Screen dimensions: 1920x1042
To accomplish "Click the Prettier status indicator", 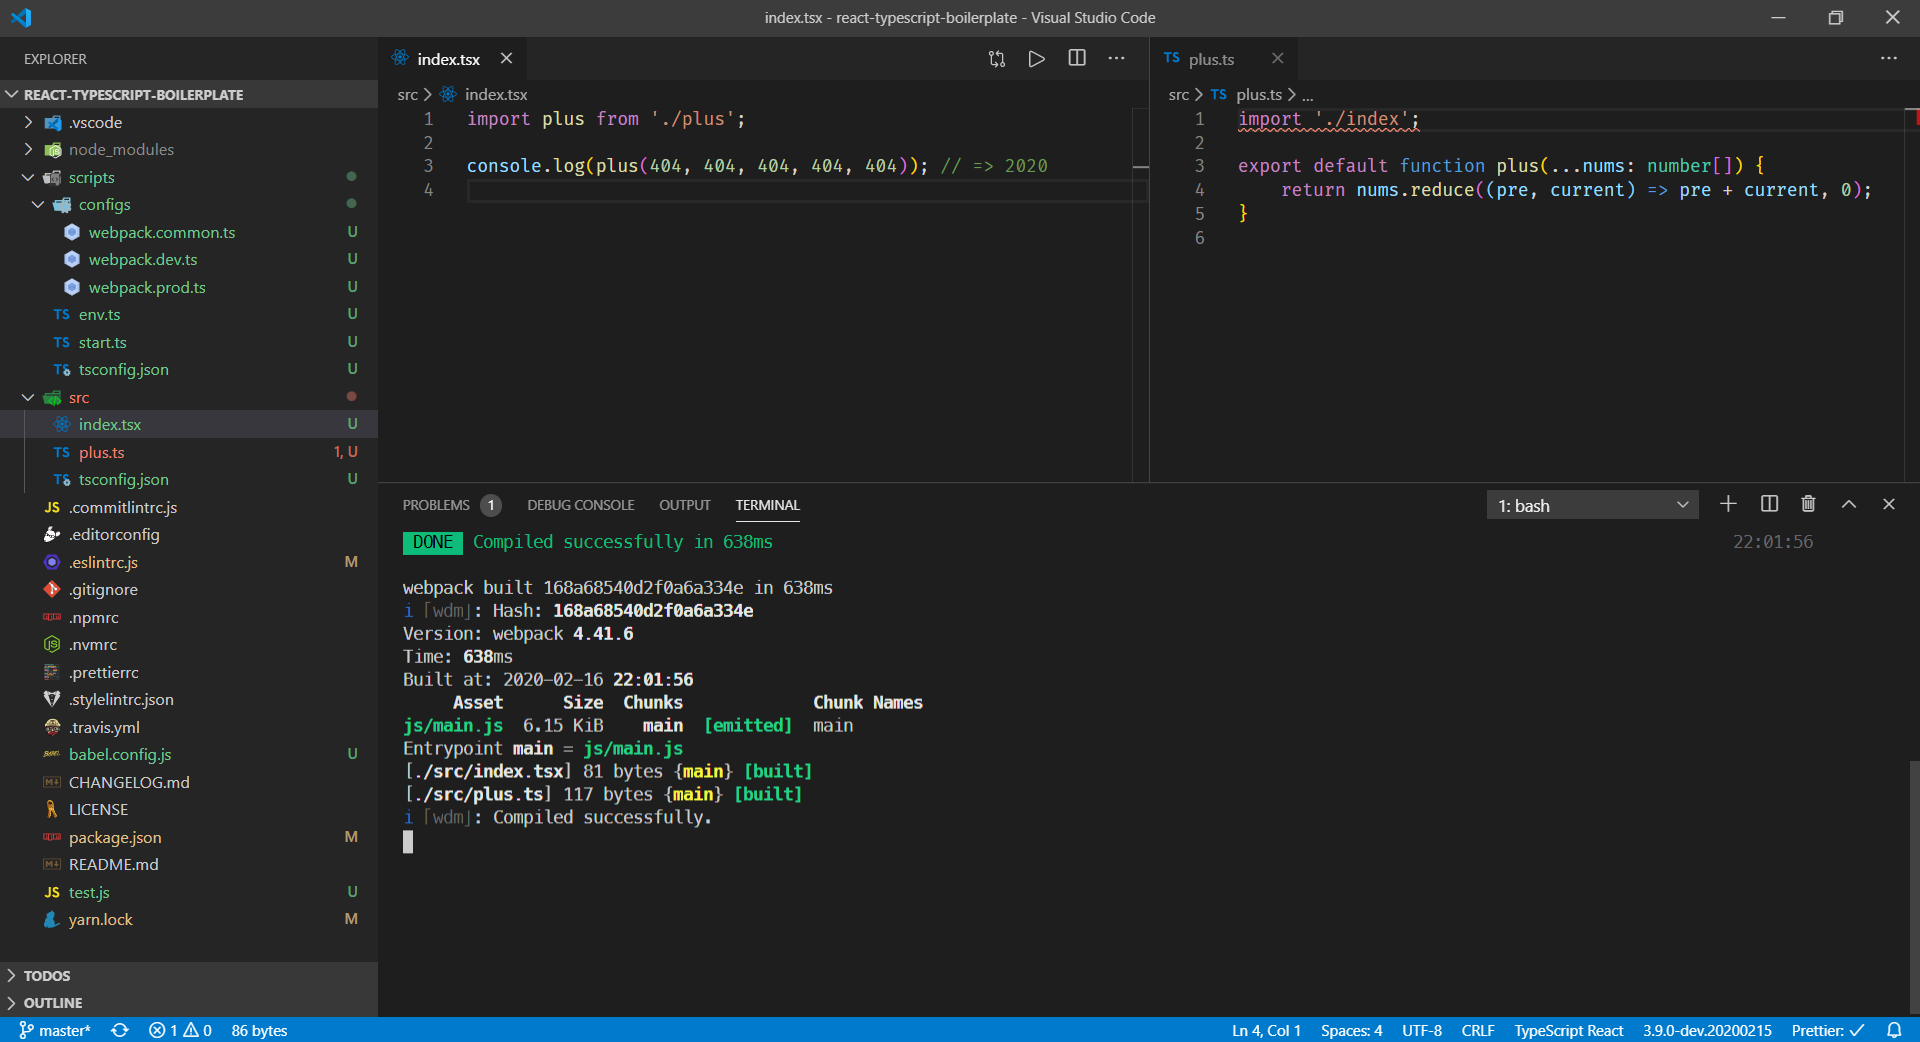I will [1827, 1030].
